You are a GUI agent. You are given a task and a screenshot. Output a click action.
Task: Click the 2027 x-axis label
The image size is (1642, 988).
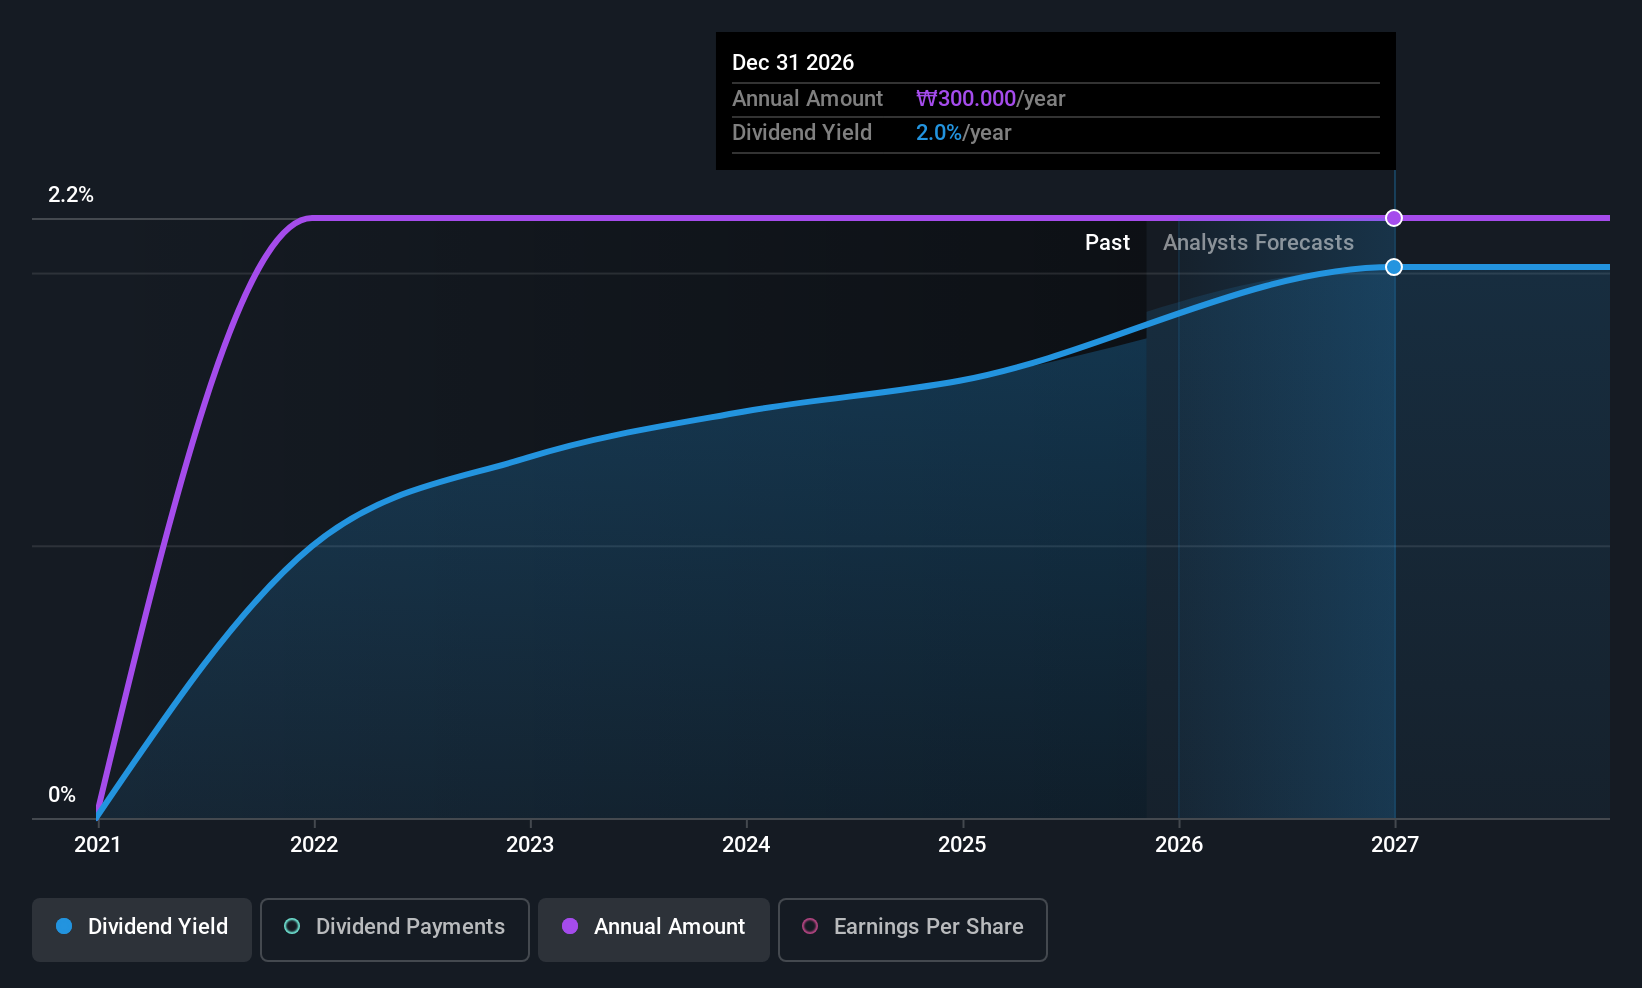pyautogui.click(x=1395, y=845)
